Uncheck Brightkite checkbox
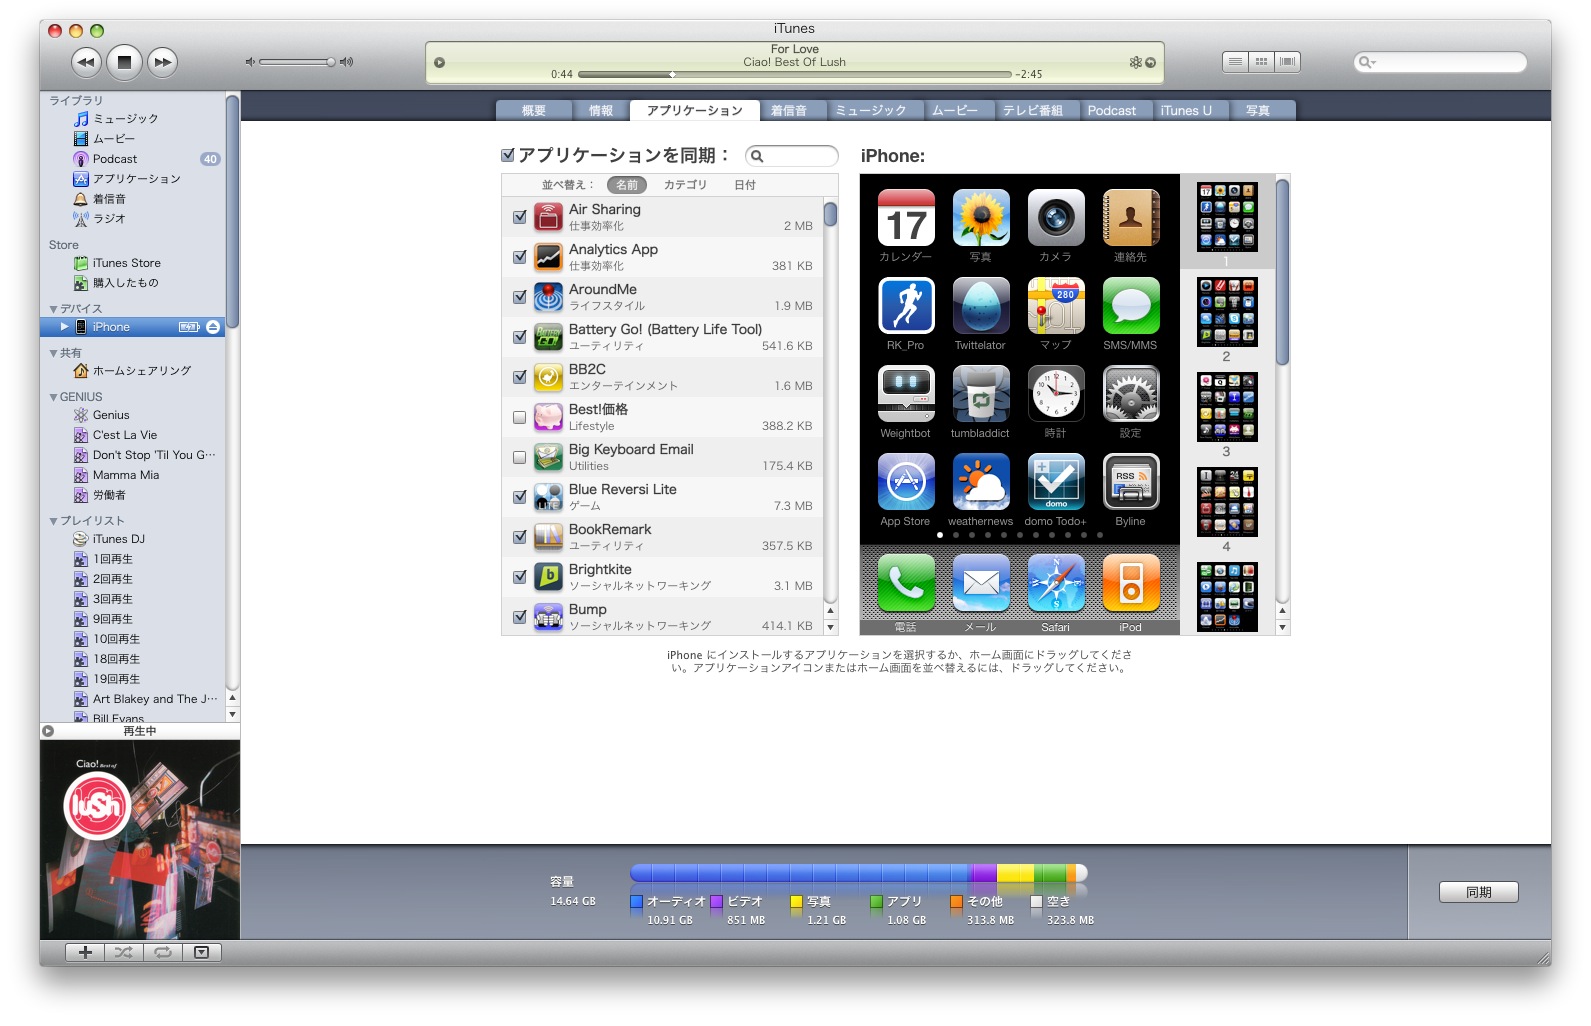 [519, 577]
